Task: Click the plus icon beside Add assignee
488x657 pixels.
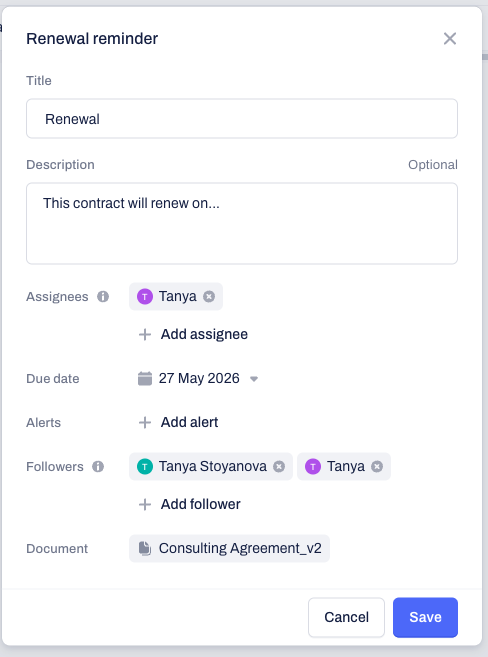Action: [x=145, y=334]
